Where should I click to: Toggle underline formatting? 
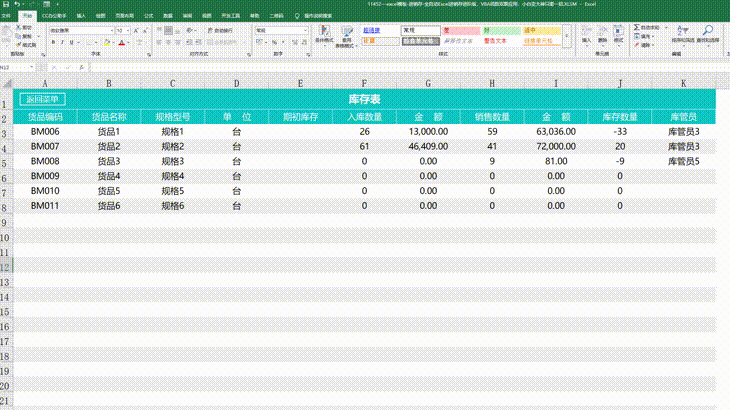pyautogui.click(x=71, y=42)
